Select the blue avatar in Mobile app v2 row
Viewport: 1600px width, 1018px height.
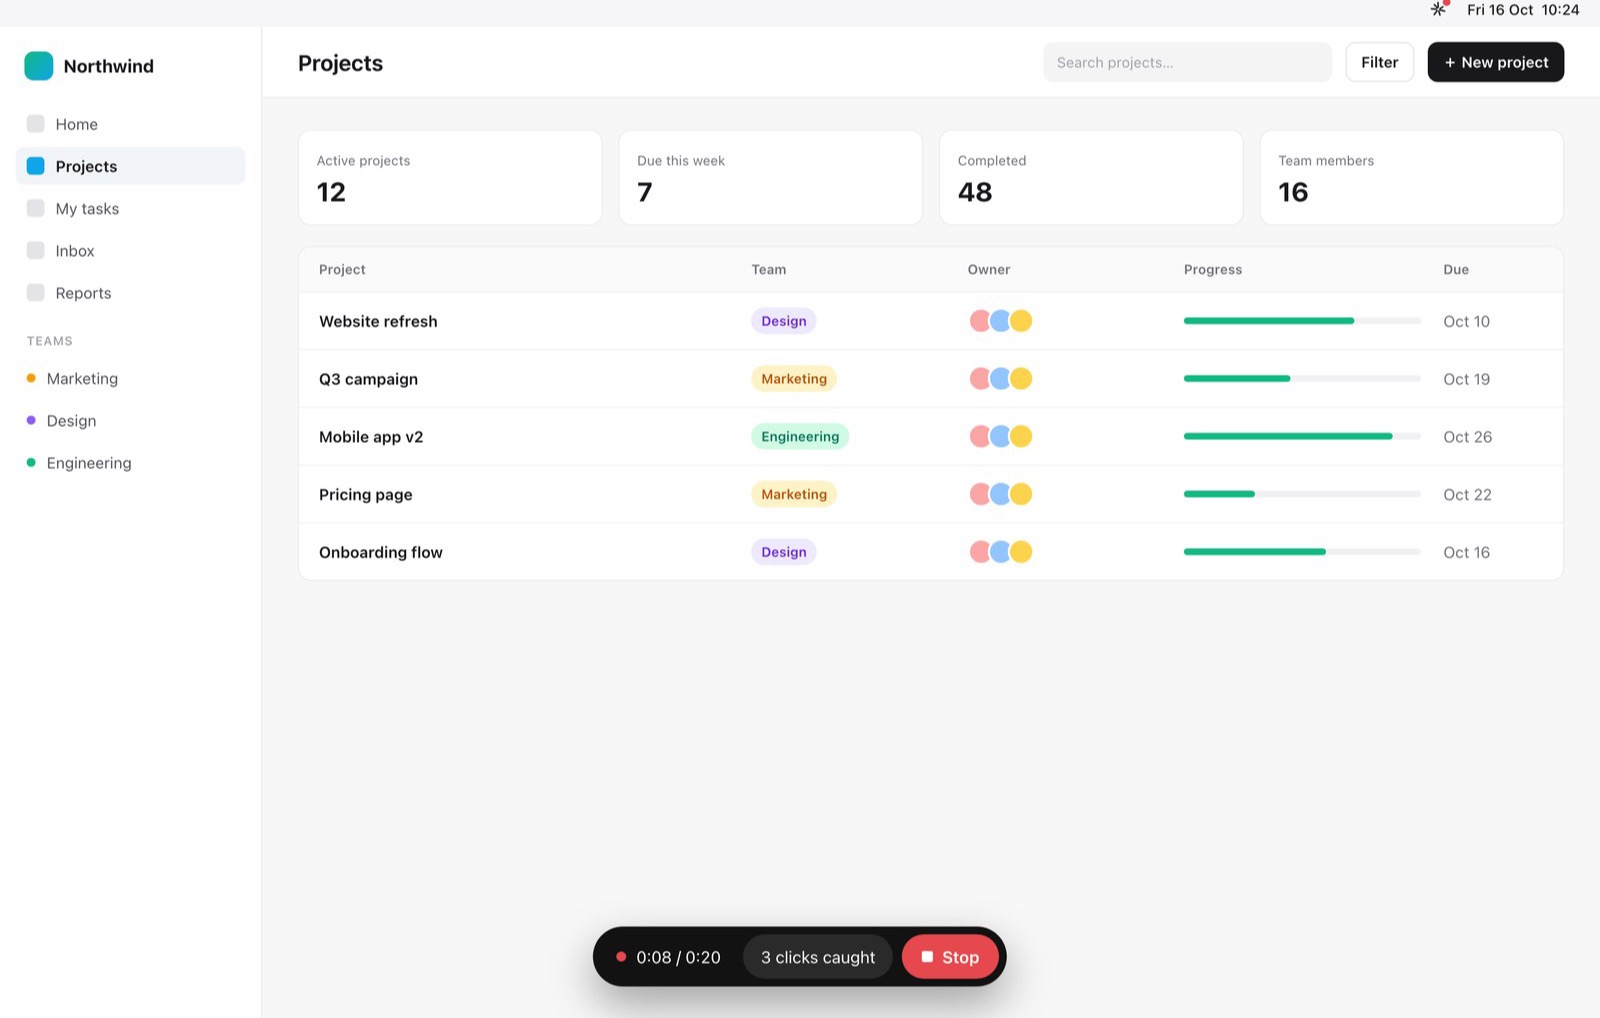(1000, 436)
